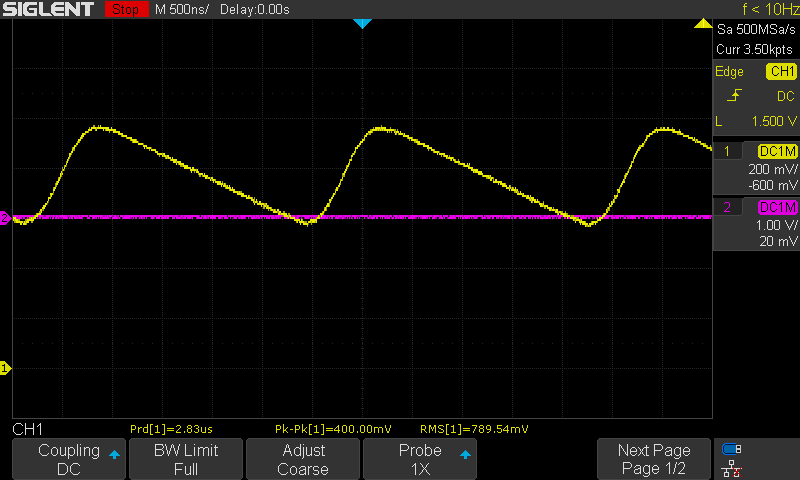Click the rising edge slope icon
Screen dimensions: 800x480
(734, 95)
